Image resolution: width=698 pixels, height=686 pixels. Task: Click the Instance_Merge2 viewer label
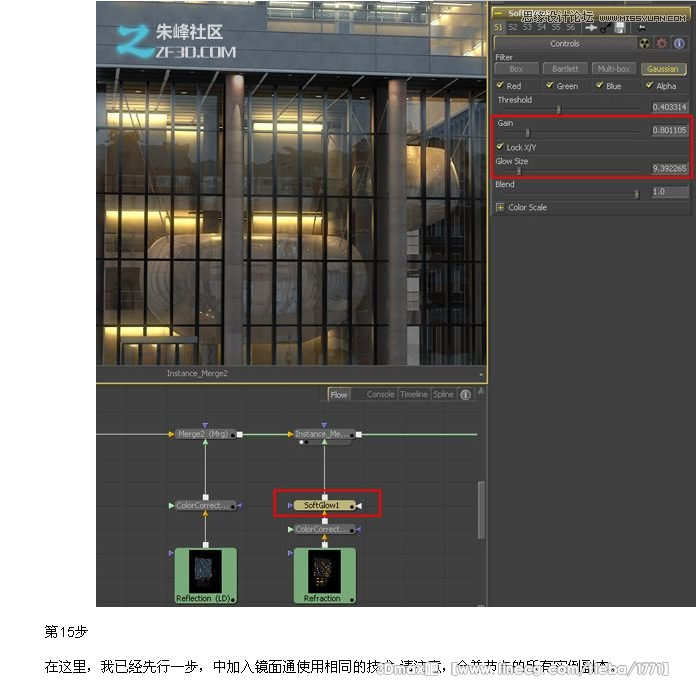tap(197, 373)
